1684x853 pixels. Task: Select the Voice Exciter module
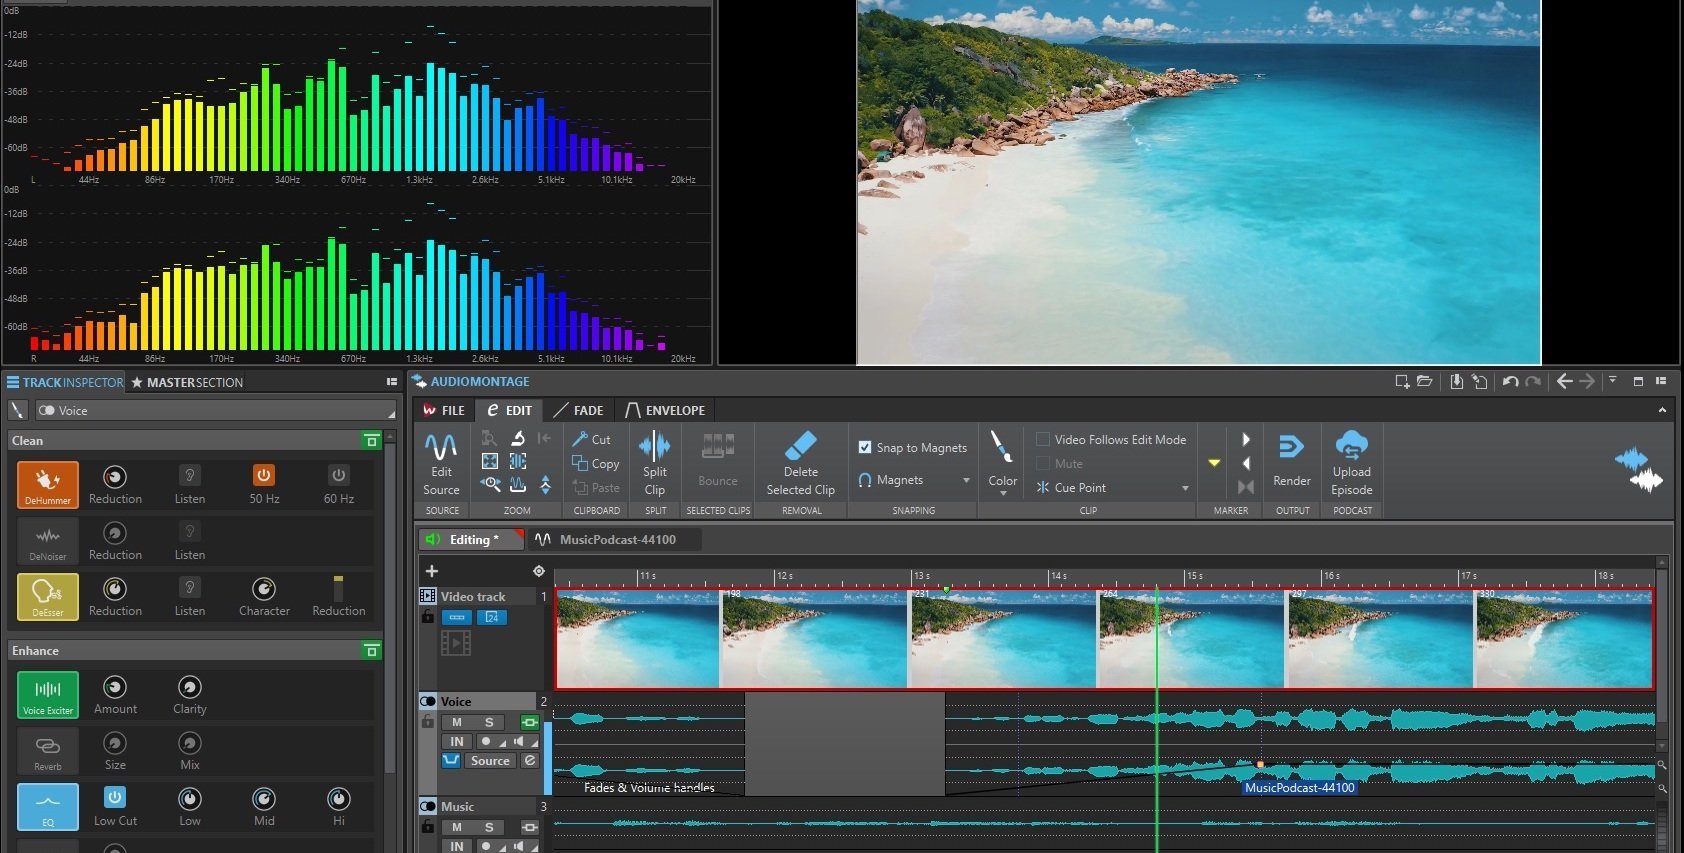point(48,694)
